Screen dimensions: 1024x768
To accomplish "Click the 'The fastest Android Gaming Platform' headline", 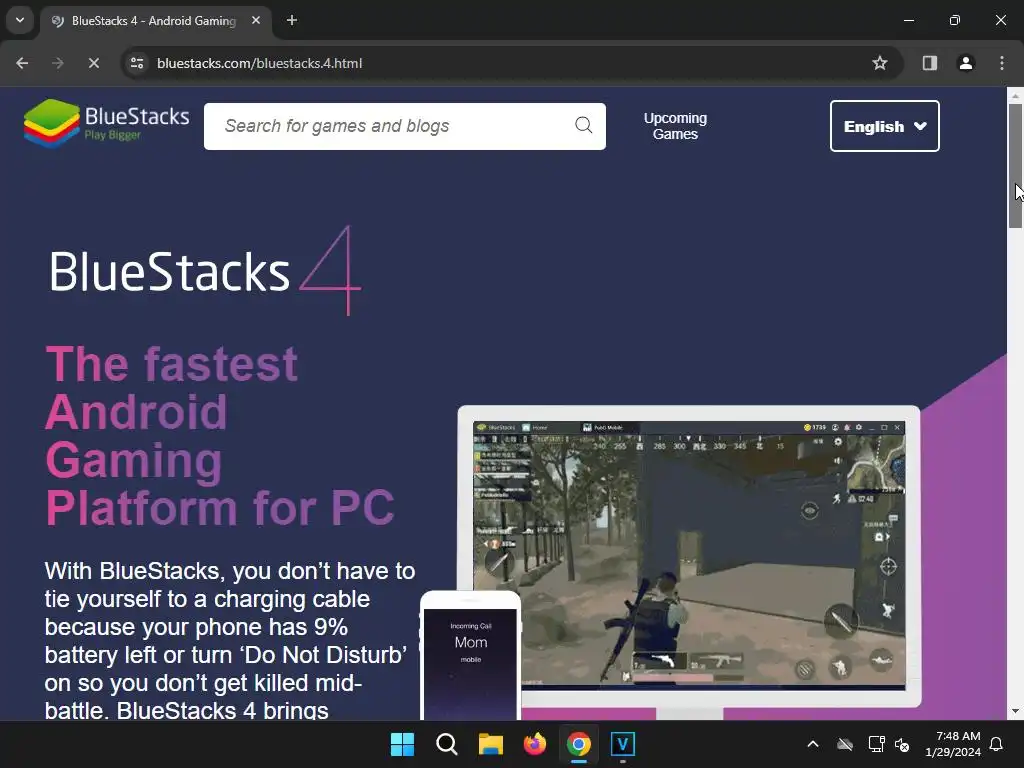I will [220, 436].
